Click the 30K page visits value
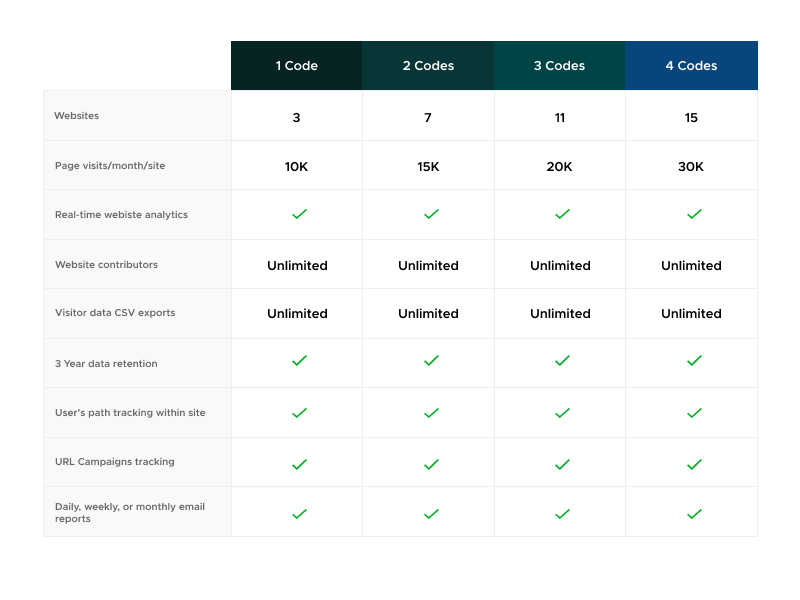Image resolution: width=800 pixels, height=600 pixels. tap(691, 167)
